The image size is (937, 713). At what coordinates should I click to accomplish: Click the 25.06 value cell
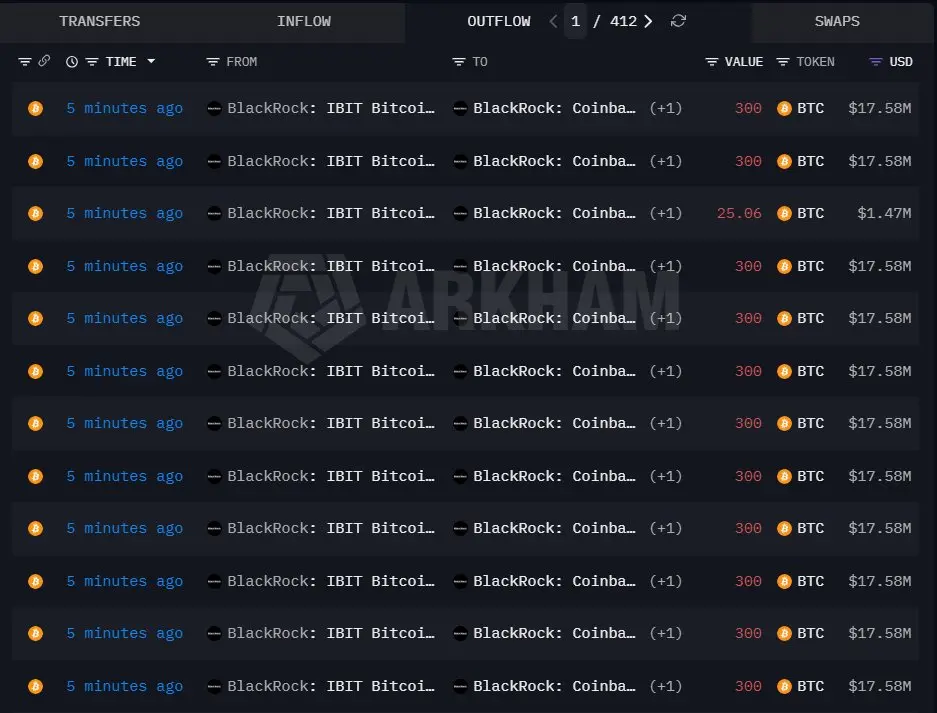coord(739,213)
